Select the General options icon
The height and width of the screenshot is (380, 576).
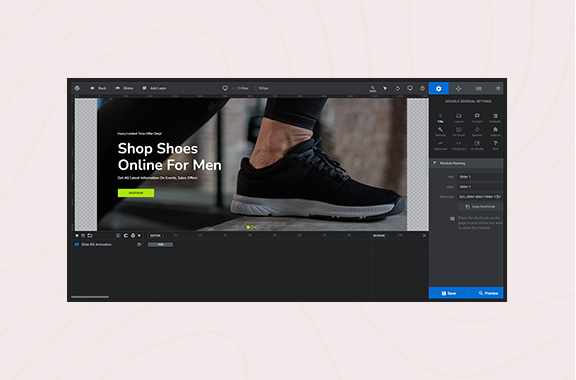[440, 132]
